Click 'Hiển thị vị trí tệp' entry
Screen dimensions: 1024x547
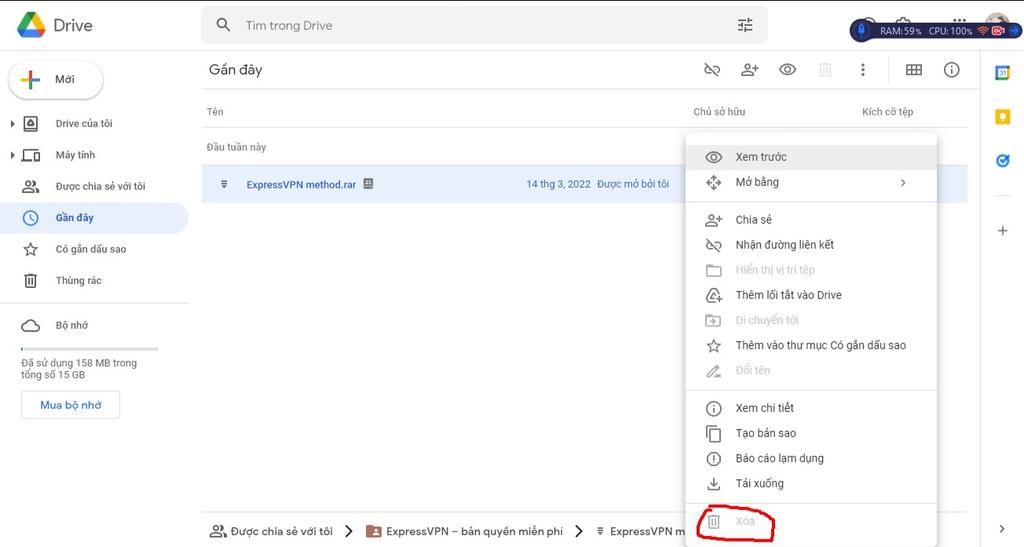coord(811,270)
